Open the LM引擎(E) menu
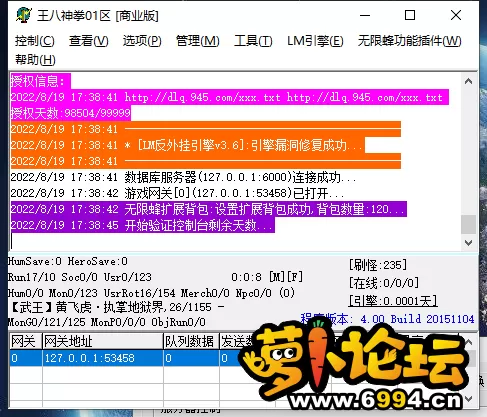 315,41
